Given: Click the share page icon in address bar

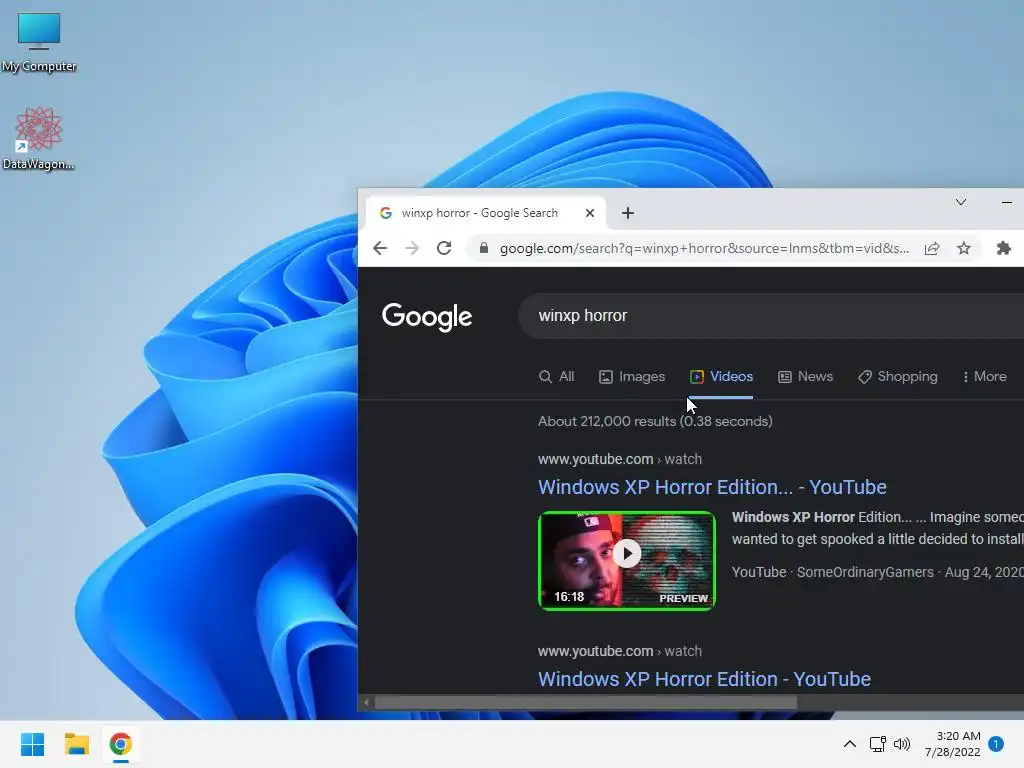Looking at the screenshot, I should 932,248.
